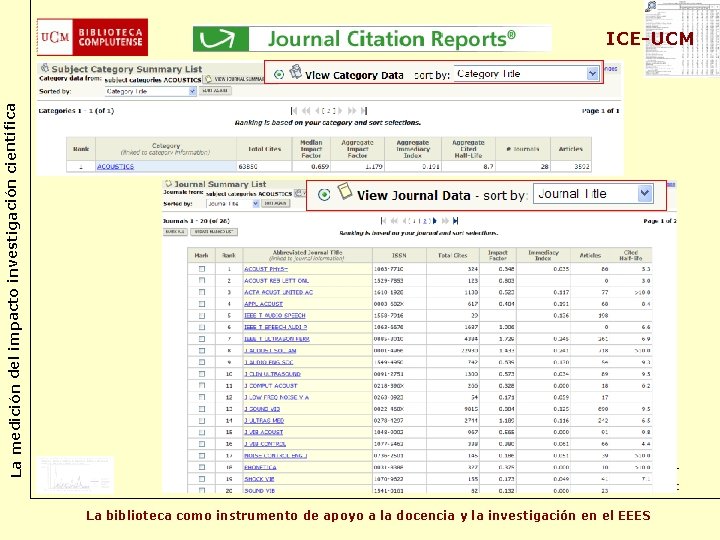
Task: Click the ISSN column header
Action: 399,255
